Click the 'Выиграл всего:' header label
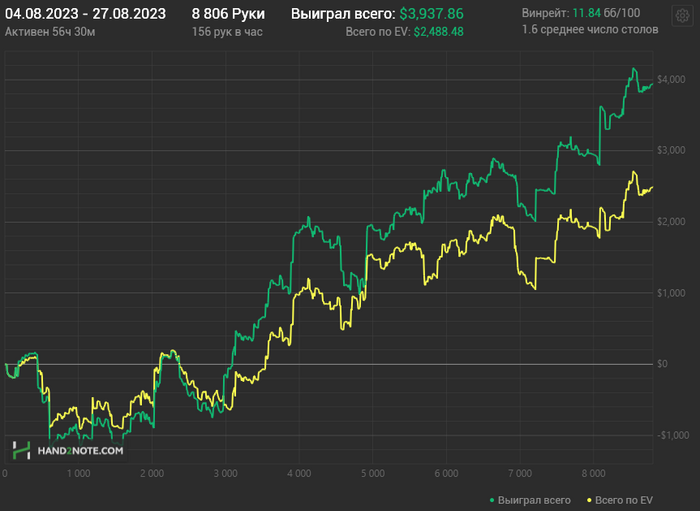Screen dimensions: 700x511 point(343,14)
